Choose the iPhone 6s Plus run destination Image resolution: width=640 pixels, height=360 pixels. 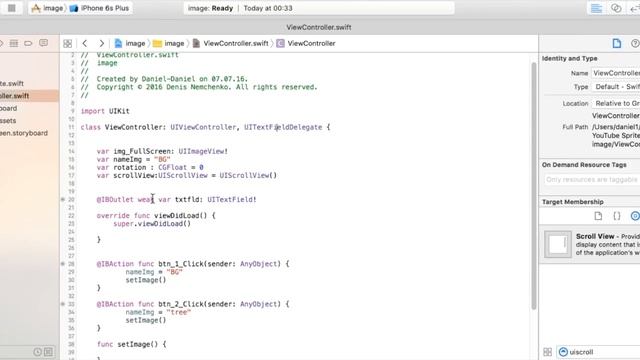pyautogui.click(x=99, y=8)
